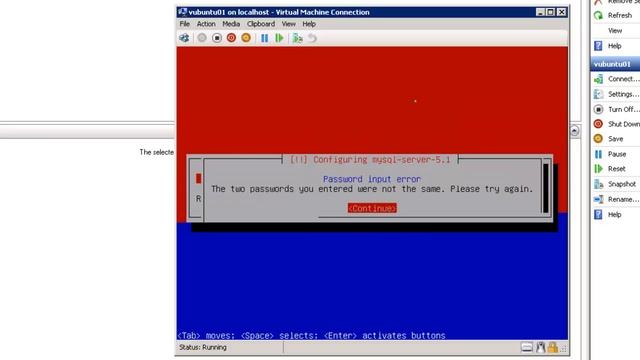This screenshot has height=360, width=640.
Task: Click the Snapshot icon in Actions pane
Action: click(x=598, y=184)
